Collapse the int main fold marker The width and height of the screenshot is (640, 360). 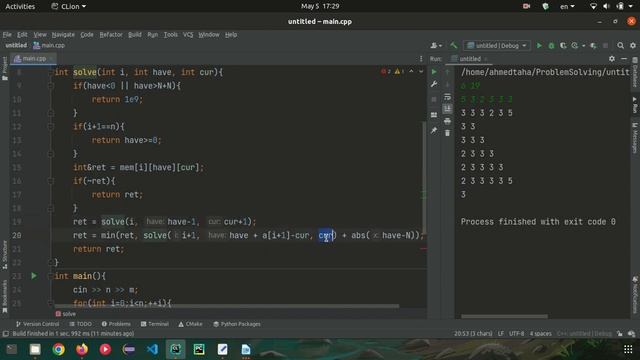[x=51, y=276]
